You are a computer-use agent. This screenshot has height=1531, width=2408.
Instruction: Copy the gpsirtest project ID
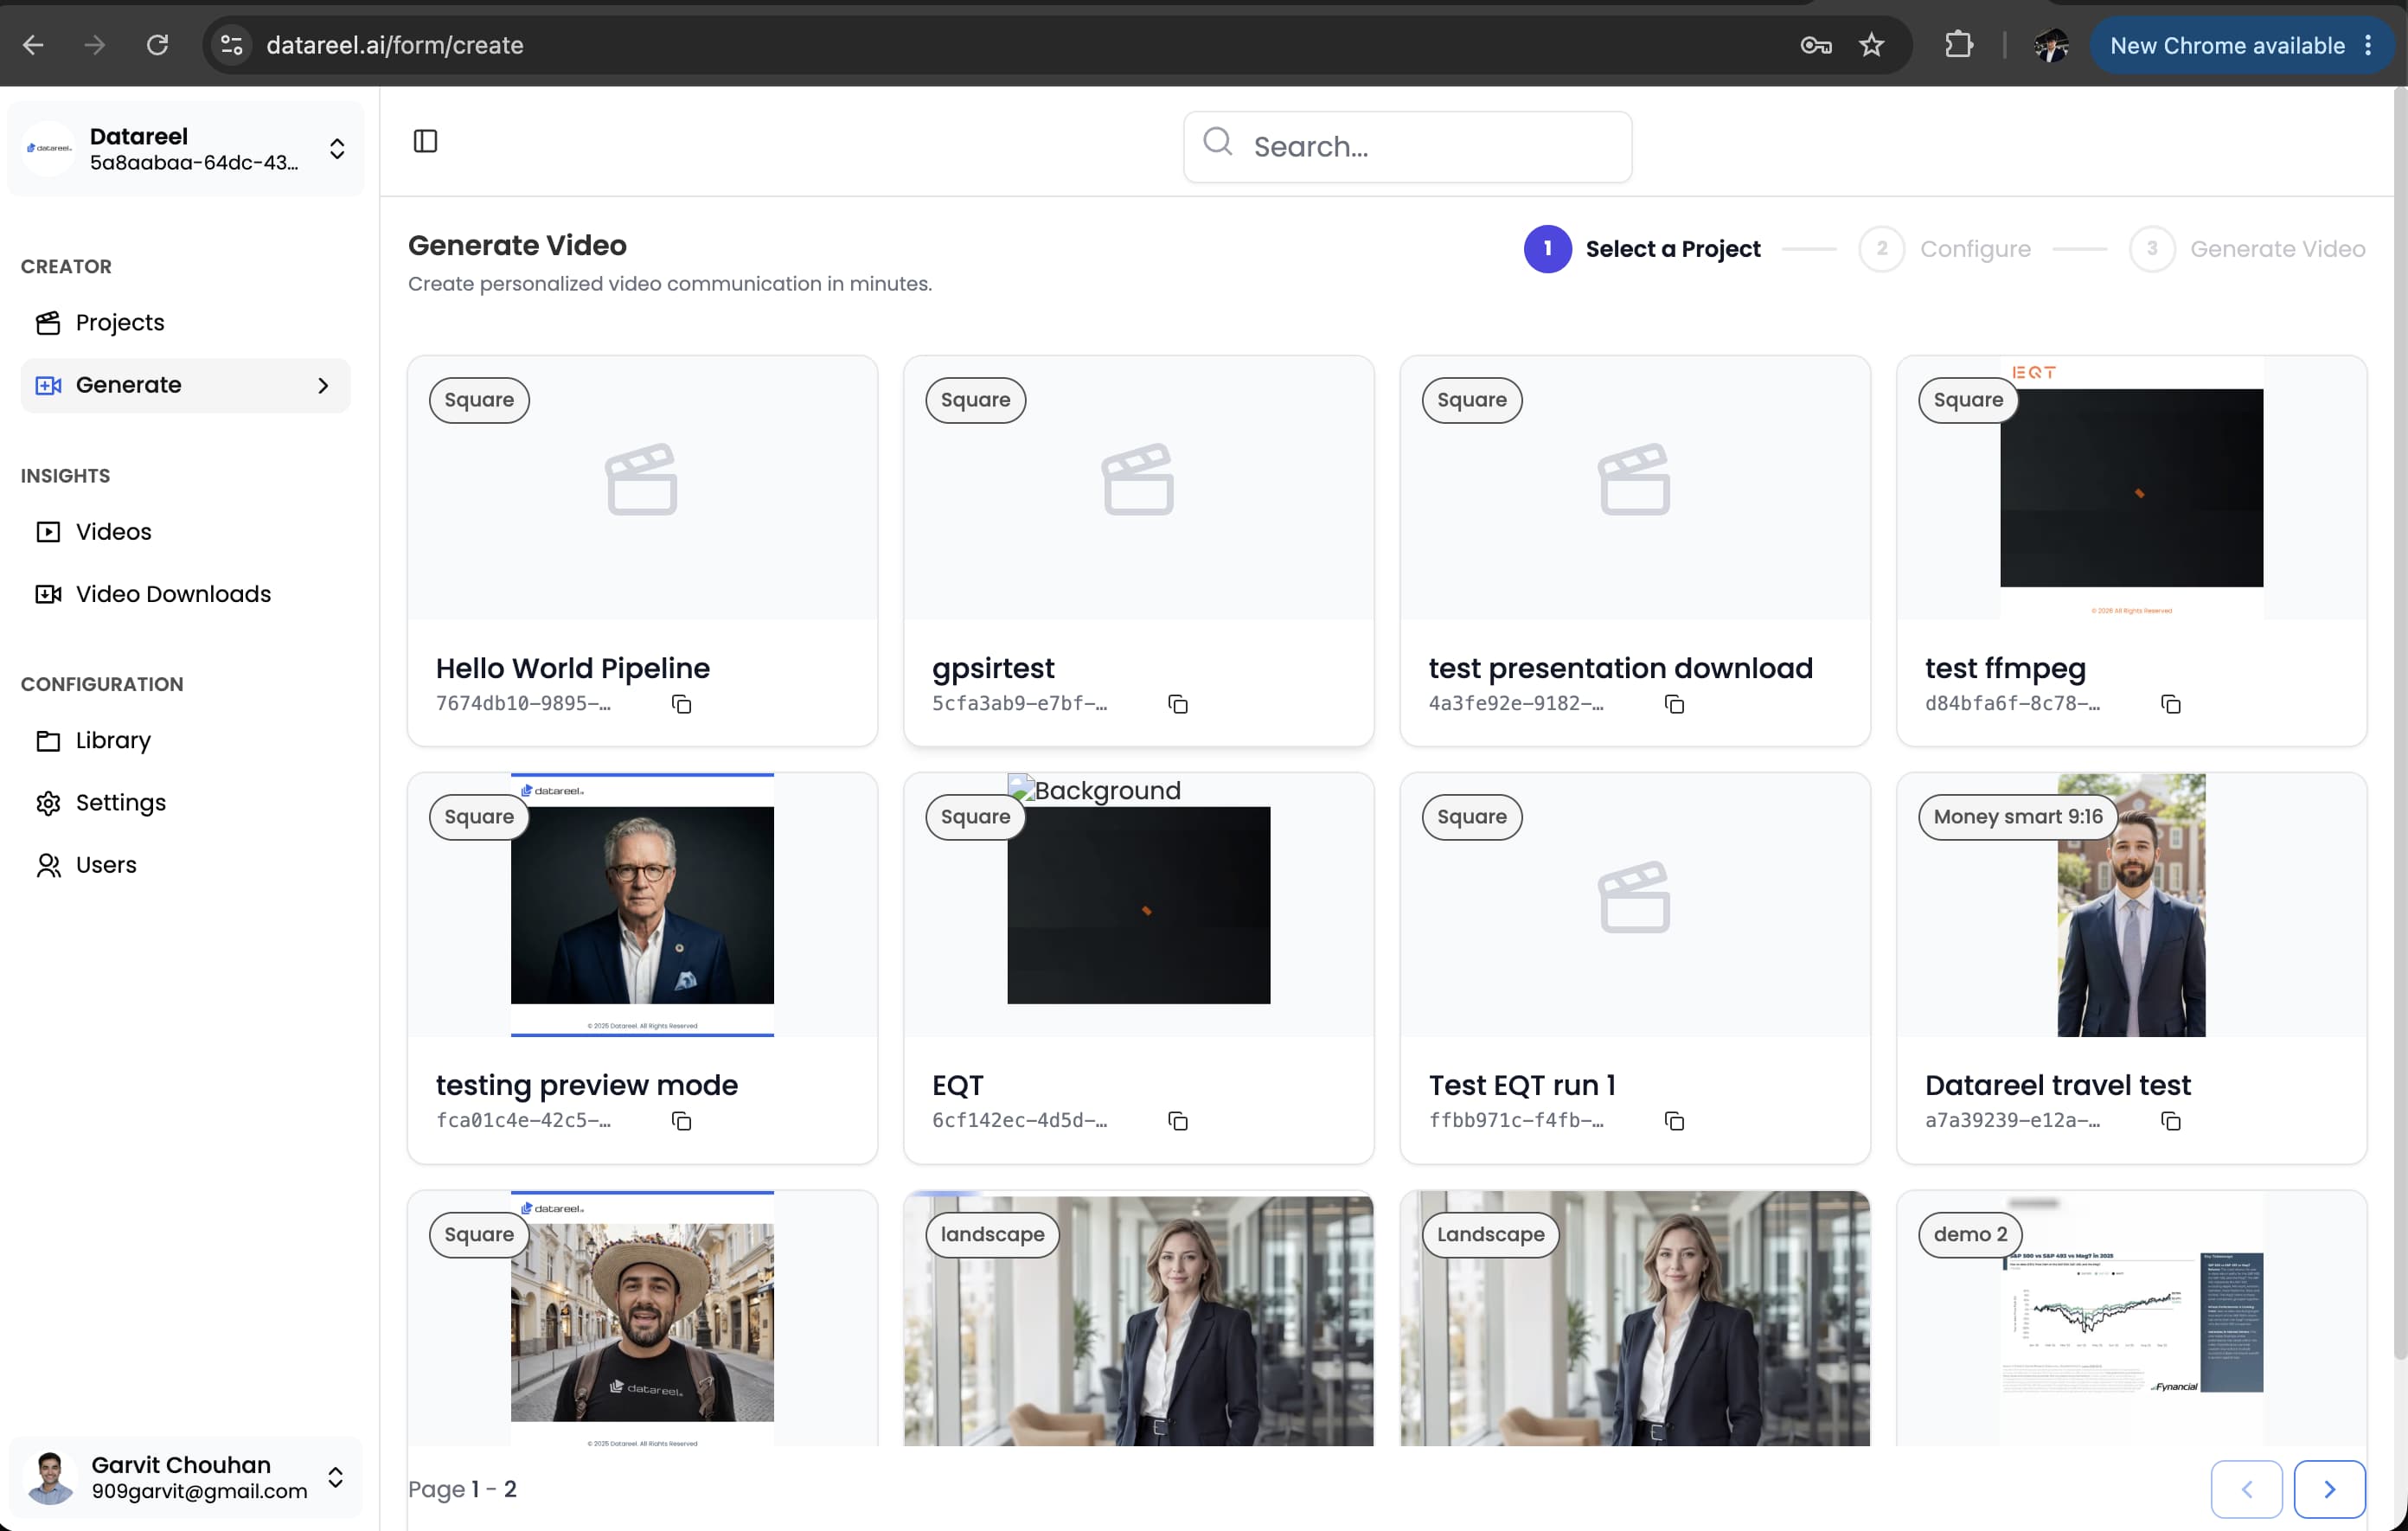pyautogui.click(x=1178, y=704)
